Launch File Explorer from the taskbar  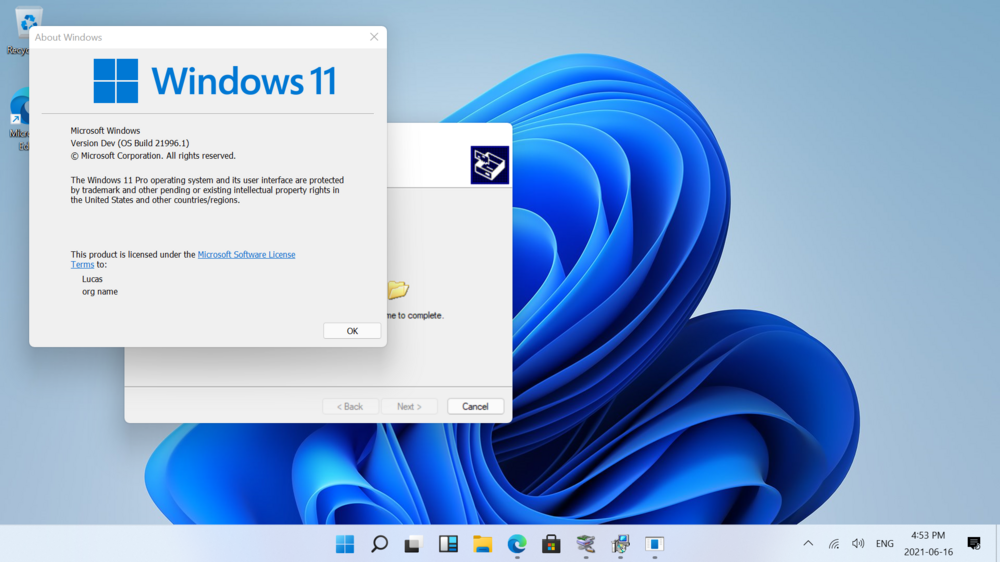point(482,544)
